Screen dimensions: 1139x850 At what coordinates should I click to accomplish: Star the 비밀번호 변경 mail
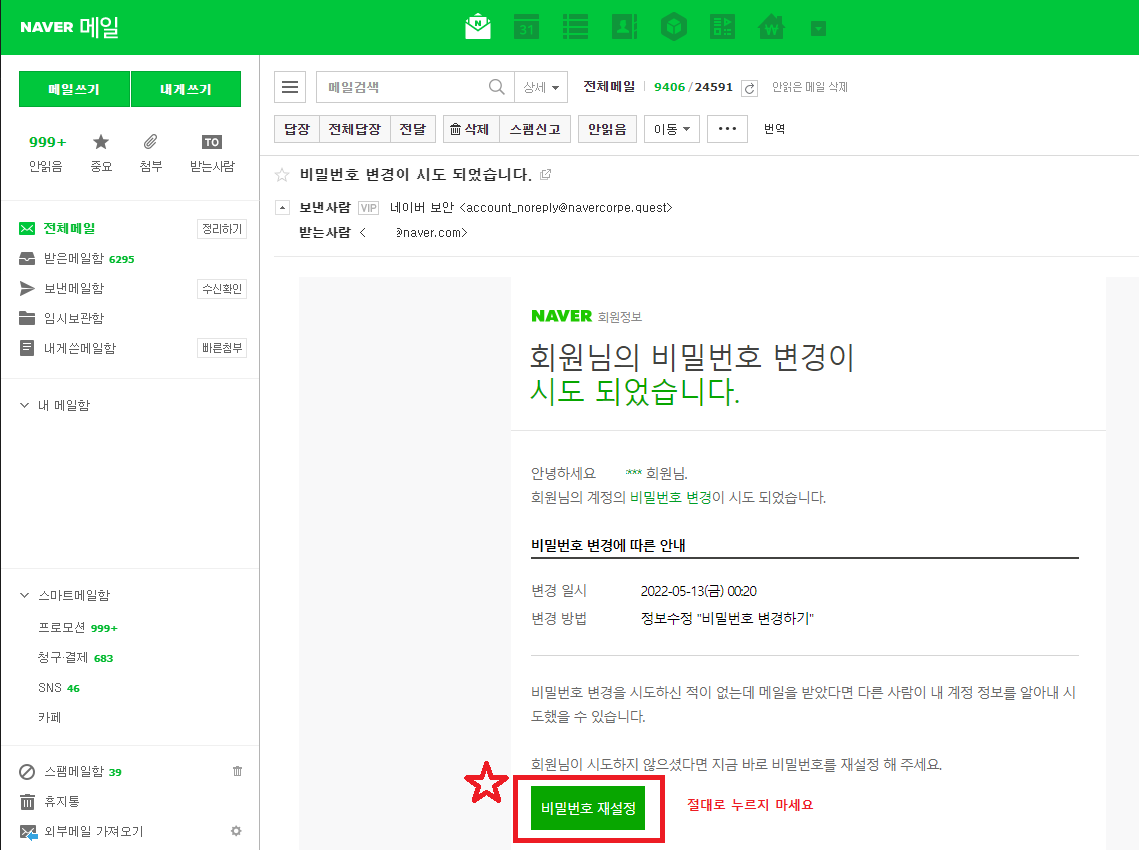282,174
